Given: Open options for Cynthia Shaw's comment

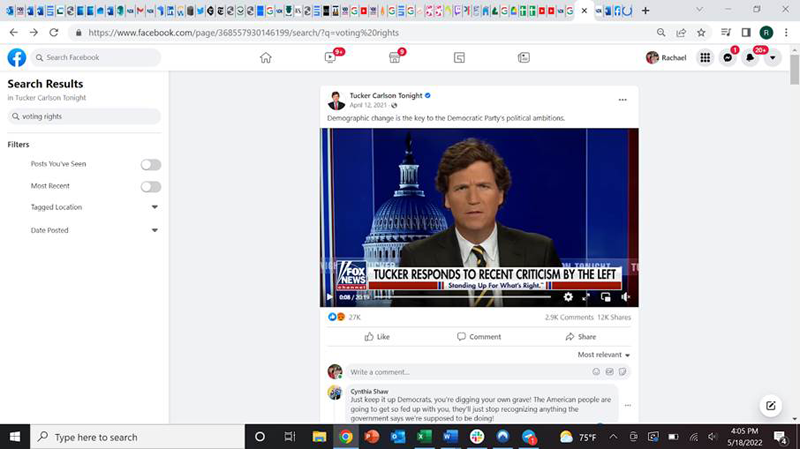Looking at the screenshot, I should (x=628, y=405).
